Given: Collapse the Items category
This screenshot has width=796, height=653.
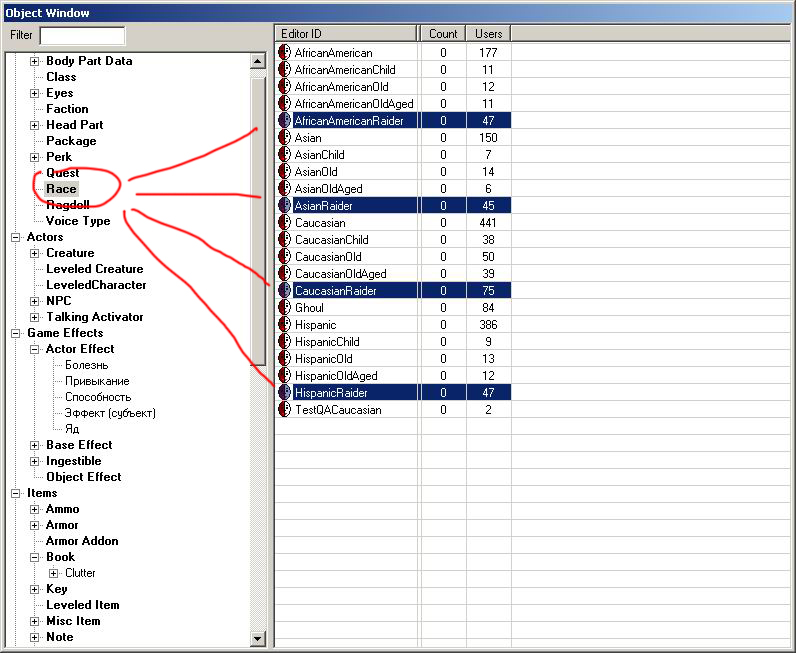Looking at the screenshot, I should tap(16, 493).
